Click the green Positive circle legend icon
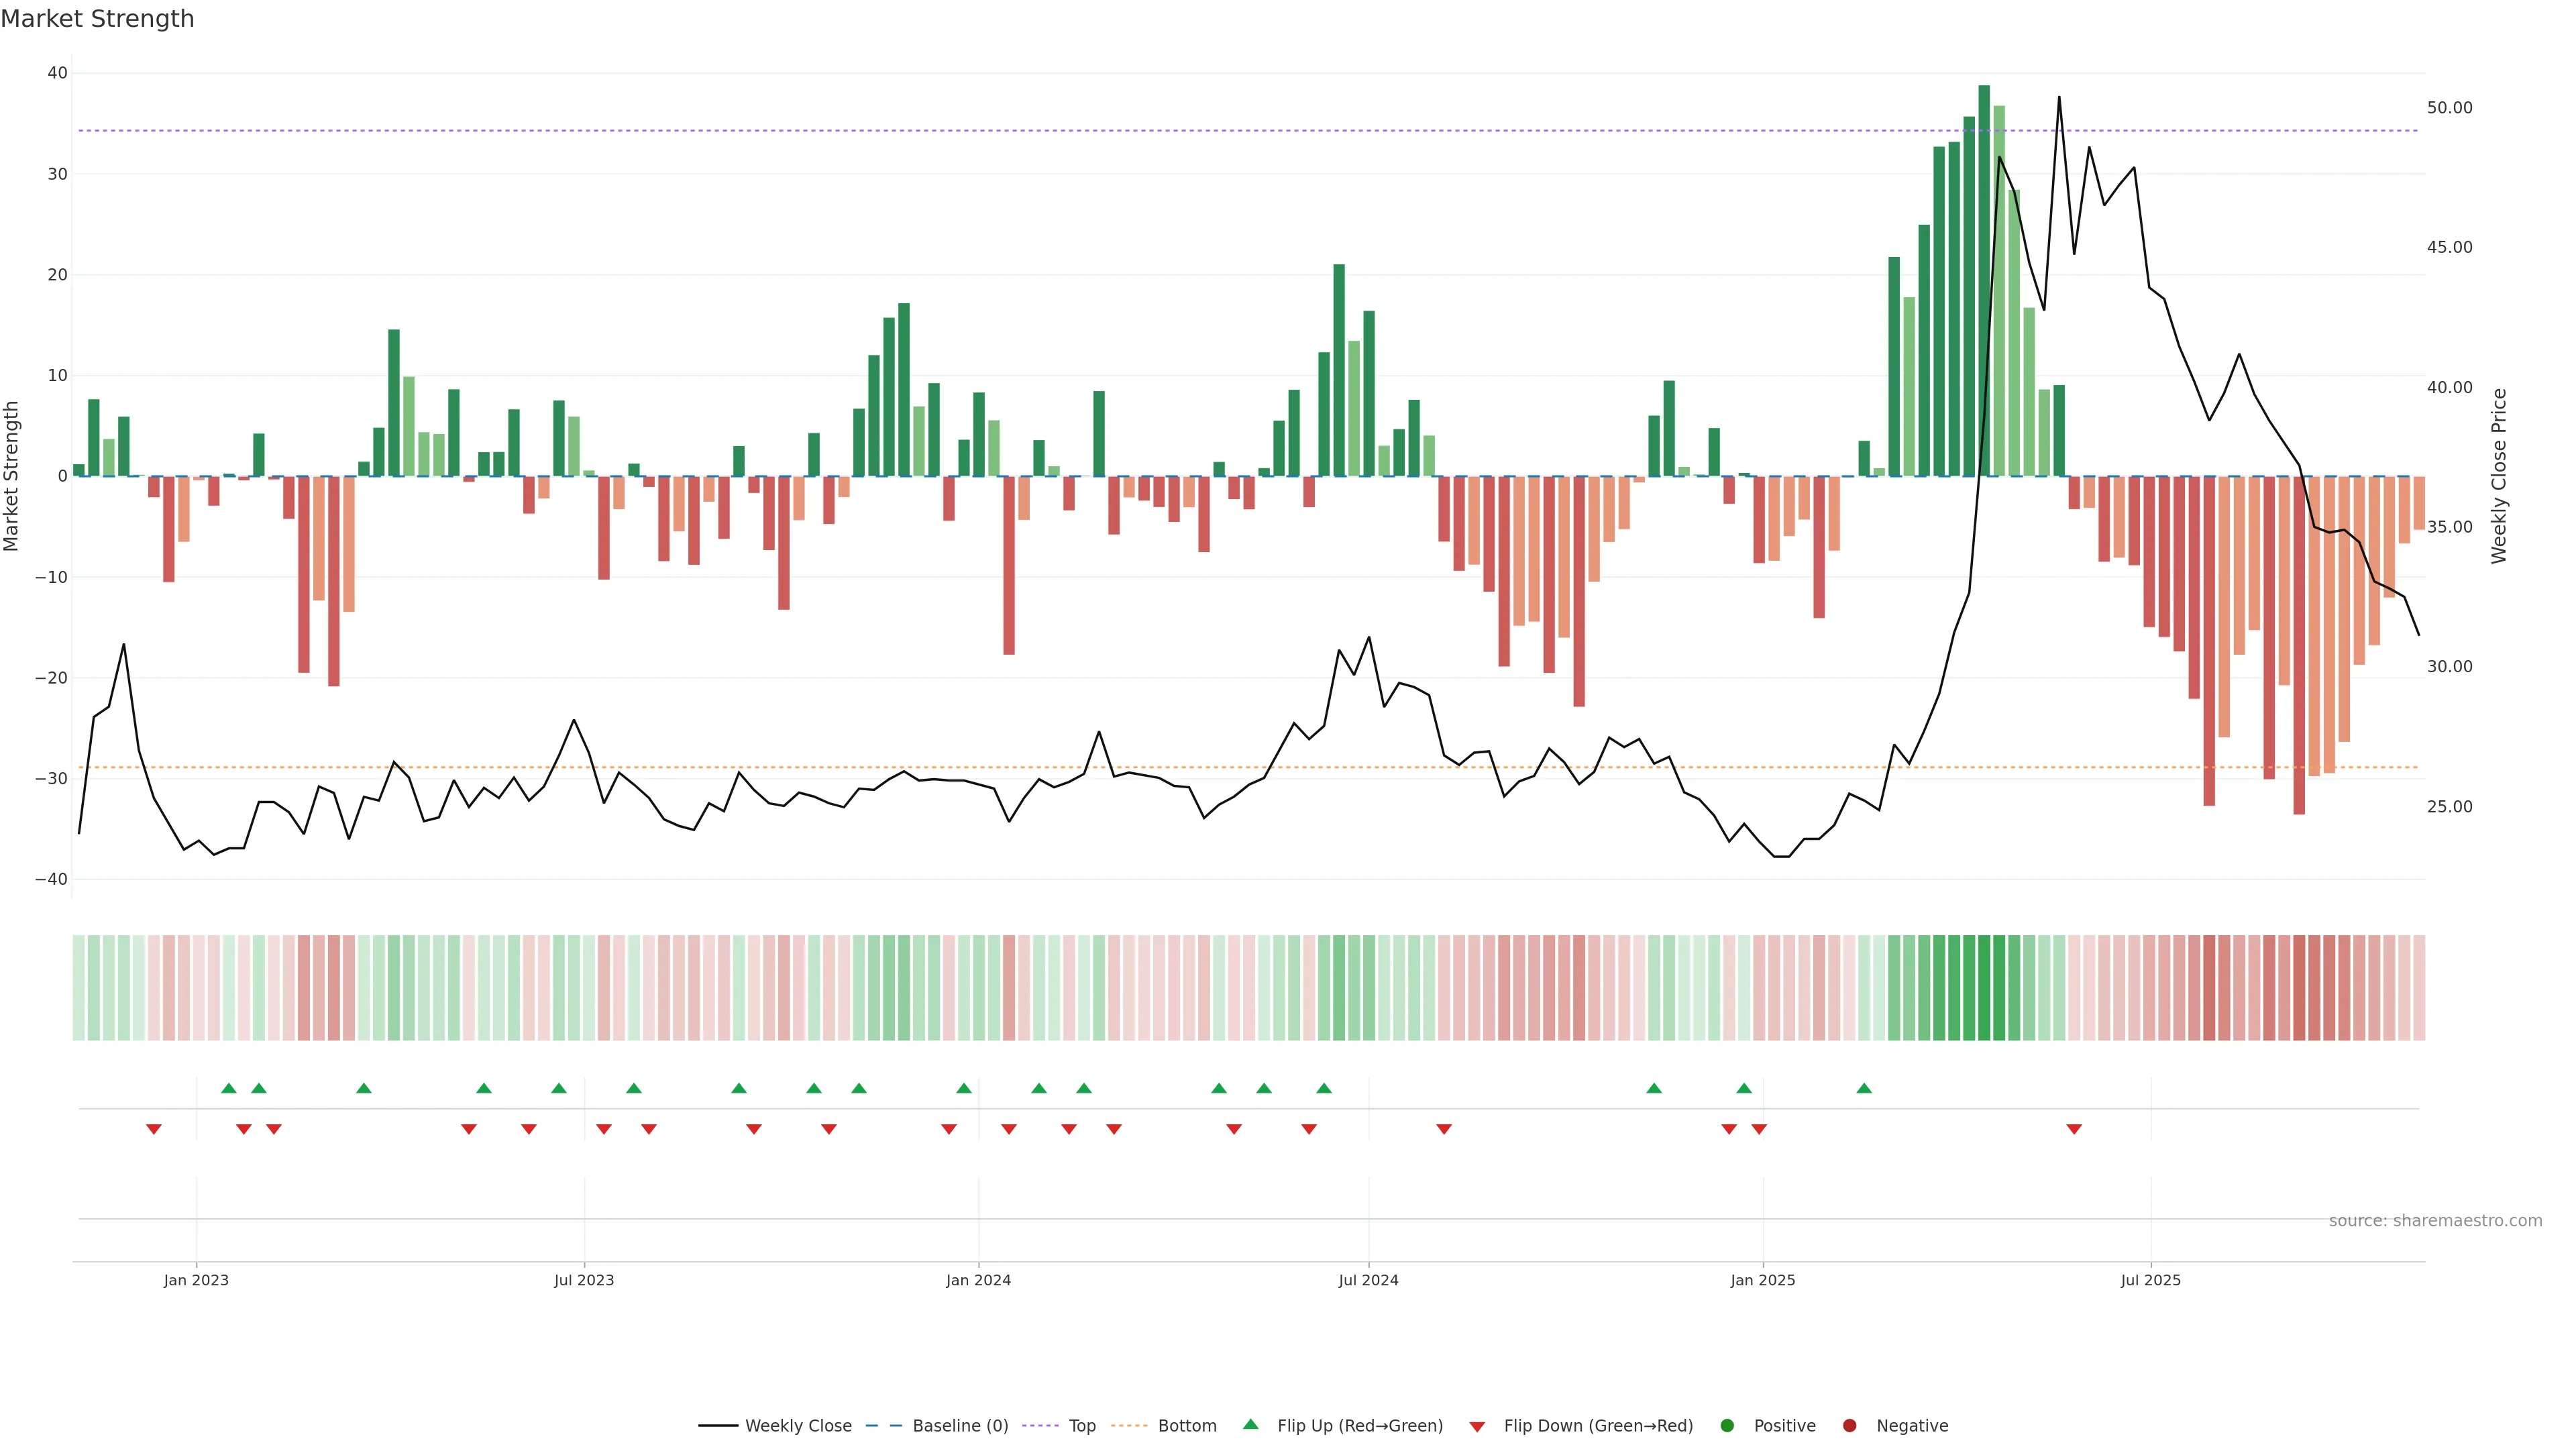This screenshot has height=1449, width=2576. tap(1727, 1426)
